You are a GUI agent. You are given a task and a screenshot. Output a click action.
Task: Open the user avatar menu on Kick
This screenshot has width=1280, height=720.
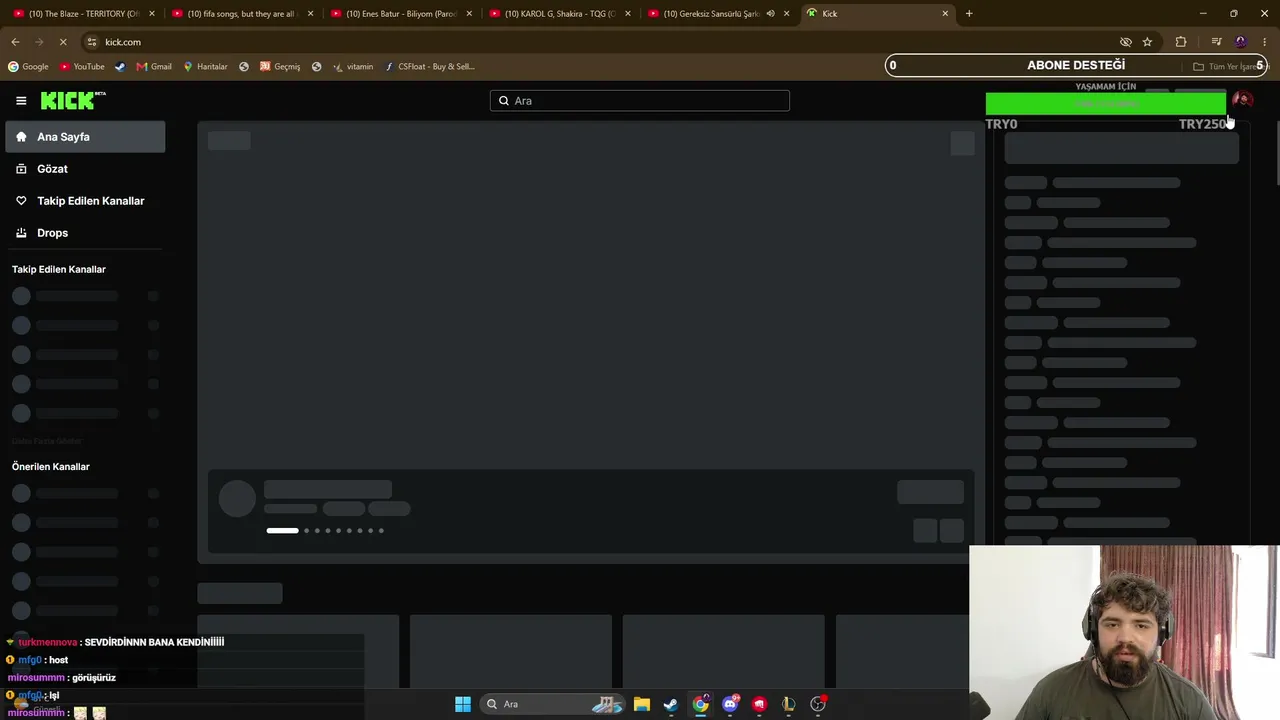(x=1242, y=100)
